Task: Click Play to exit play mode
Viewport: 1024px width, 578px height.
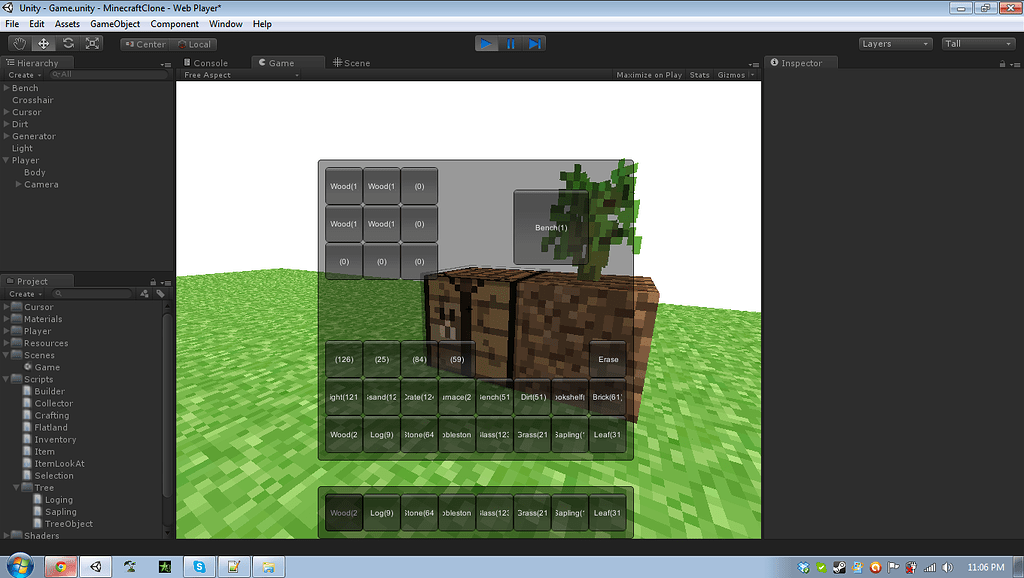Action: tap(484, 43)
